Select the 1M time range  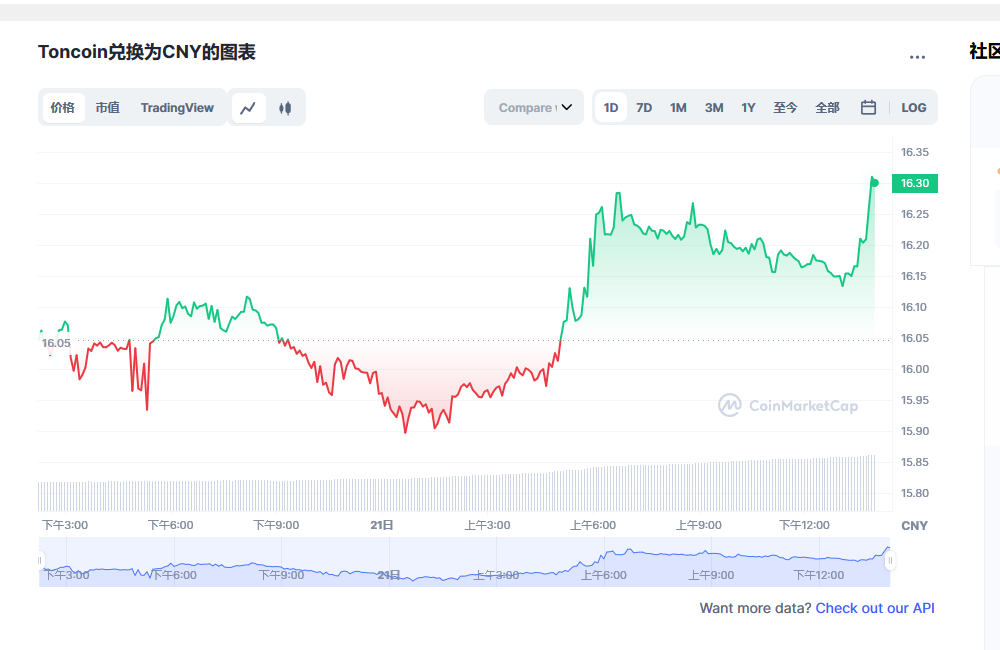[678, 108]
